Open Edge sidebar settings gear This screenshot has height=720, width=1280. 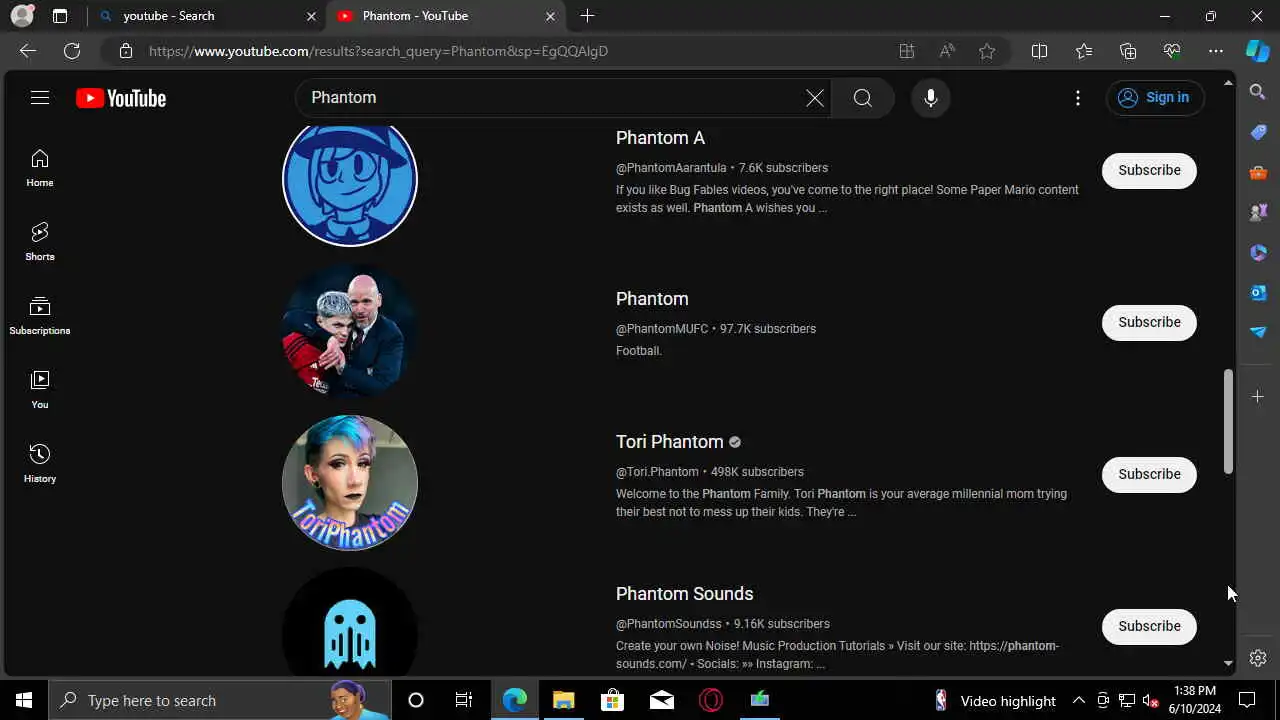click(1258, 658)
